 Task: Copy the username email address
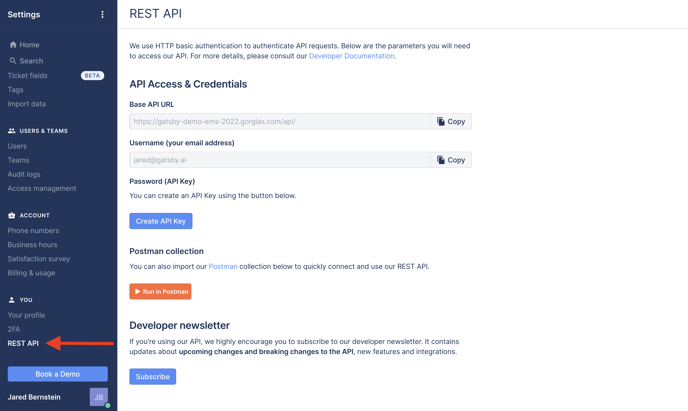[x=451, y=160]
